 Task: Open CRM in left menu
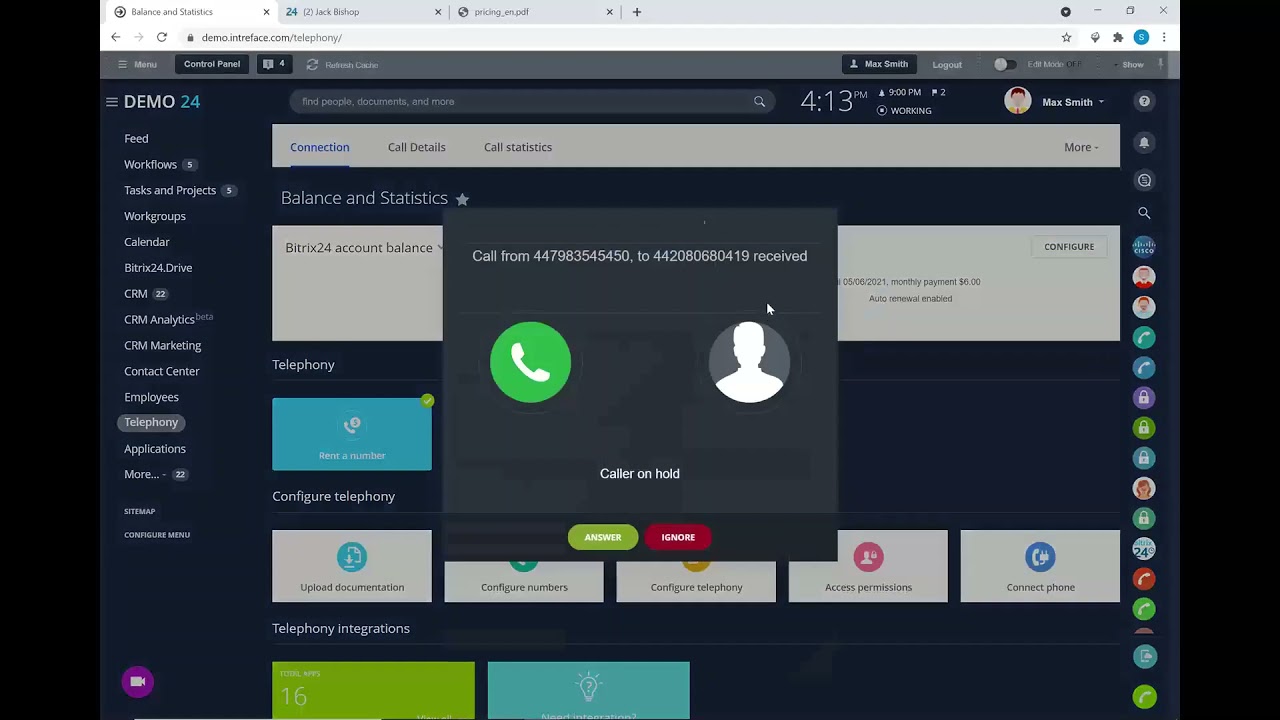[136, 294]
